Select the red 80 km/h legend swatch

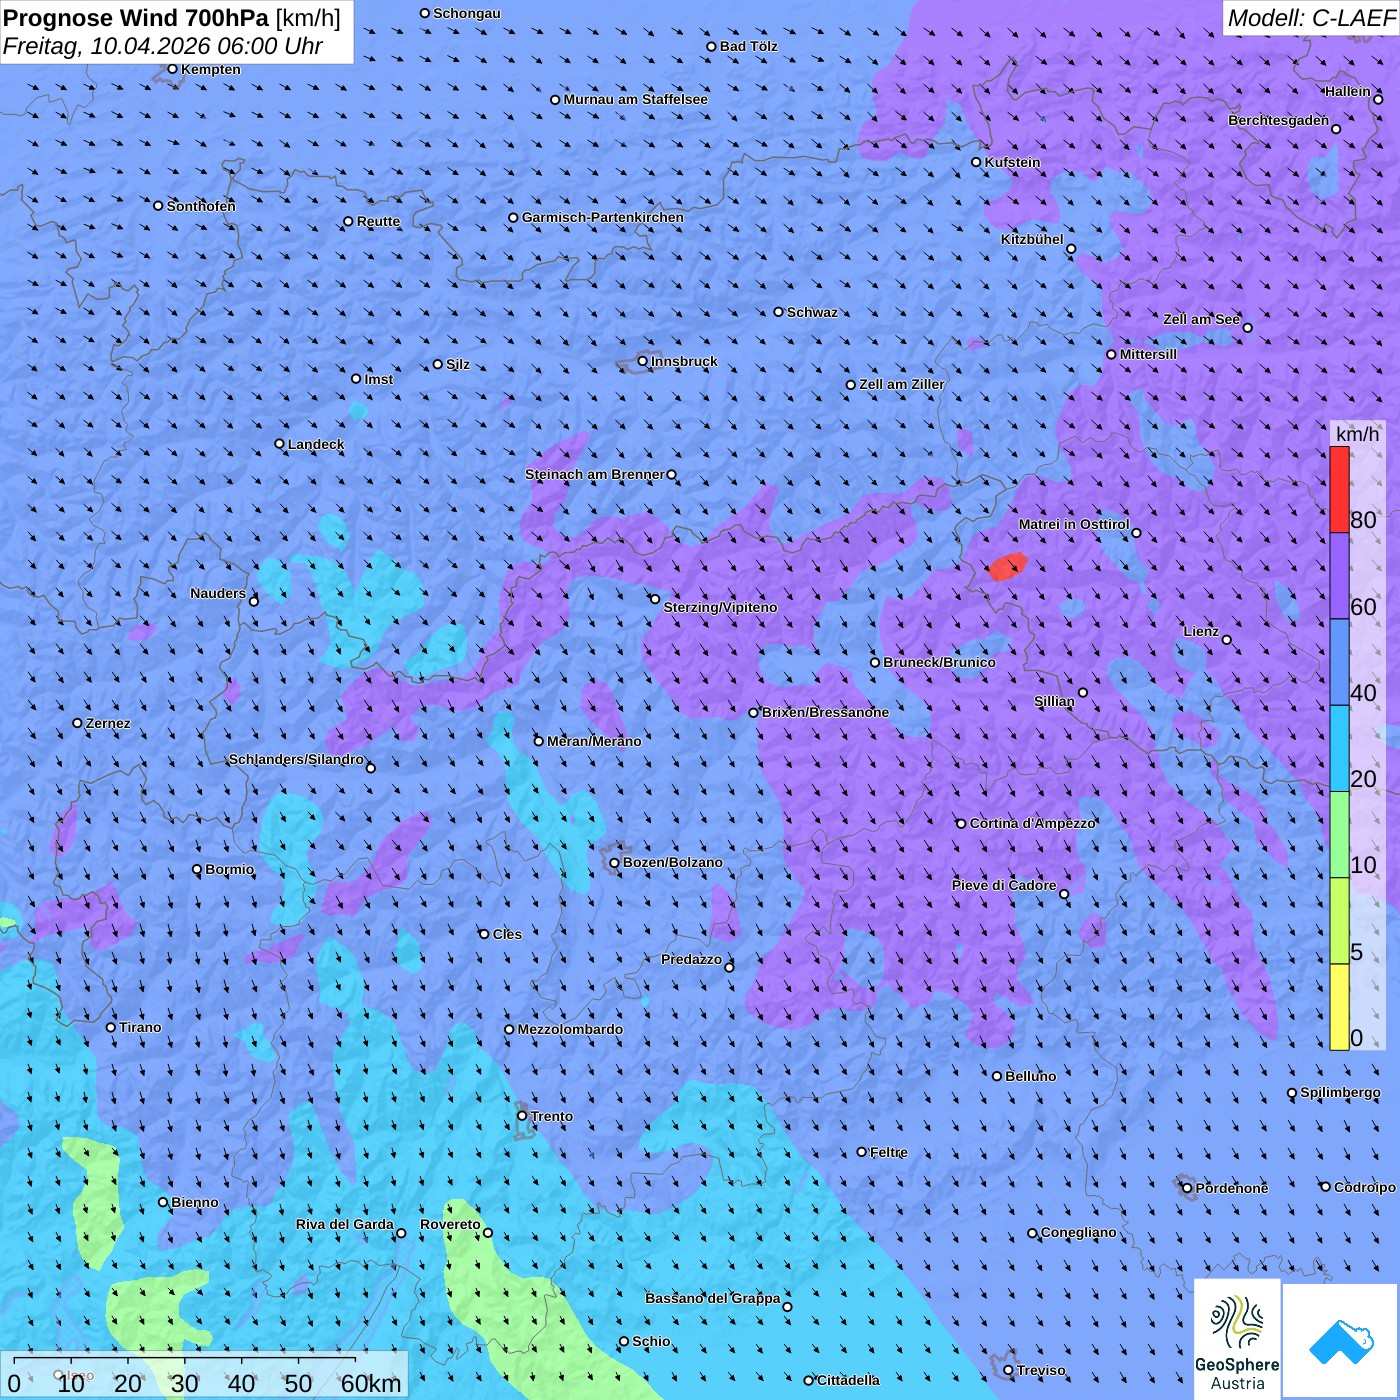coord(1339,489)
